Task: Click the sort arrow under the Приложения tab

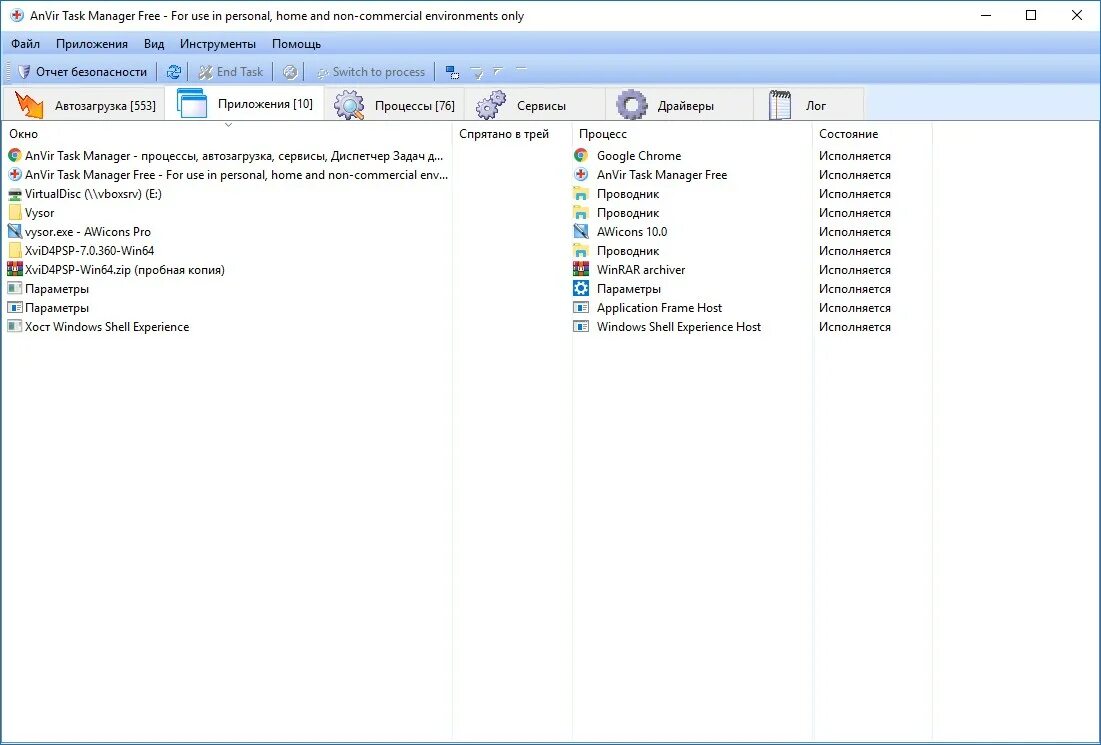Action: (x=228, y=125)
